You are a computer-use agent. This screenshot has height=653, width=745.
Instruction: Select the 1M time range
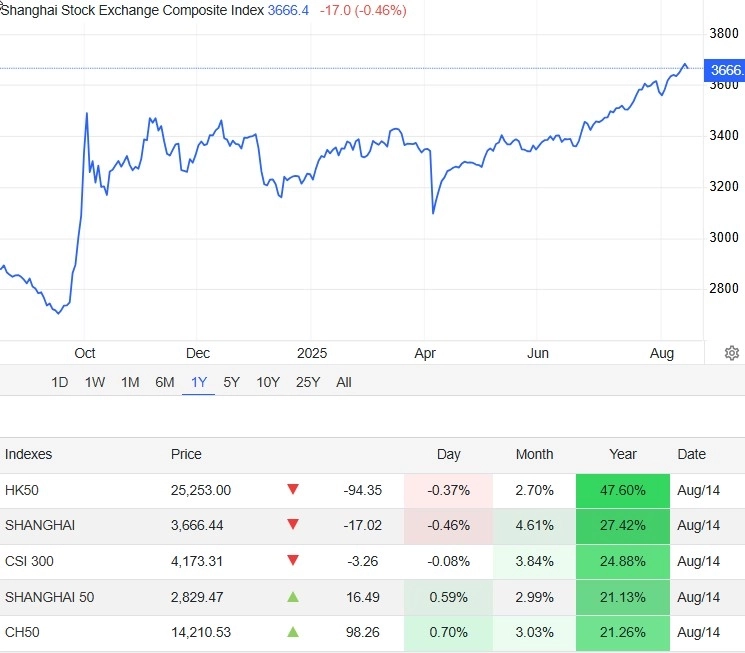point(130,382)
